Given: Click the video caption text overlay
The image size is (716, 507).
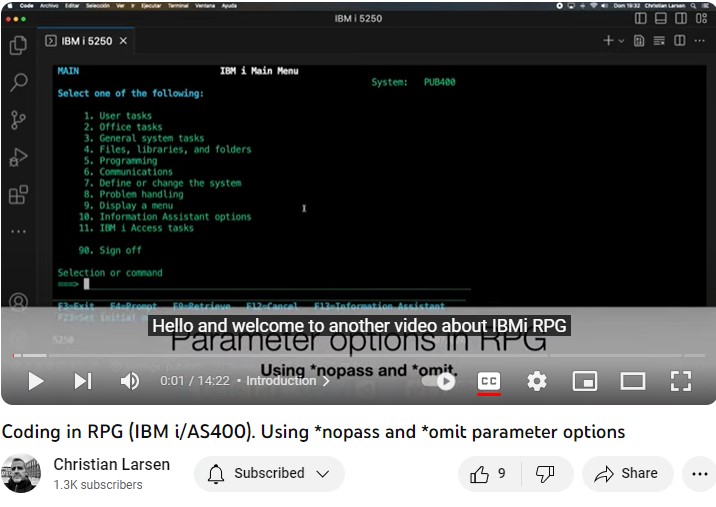Looking at the screenshot, I should coord(359,326).
